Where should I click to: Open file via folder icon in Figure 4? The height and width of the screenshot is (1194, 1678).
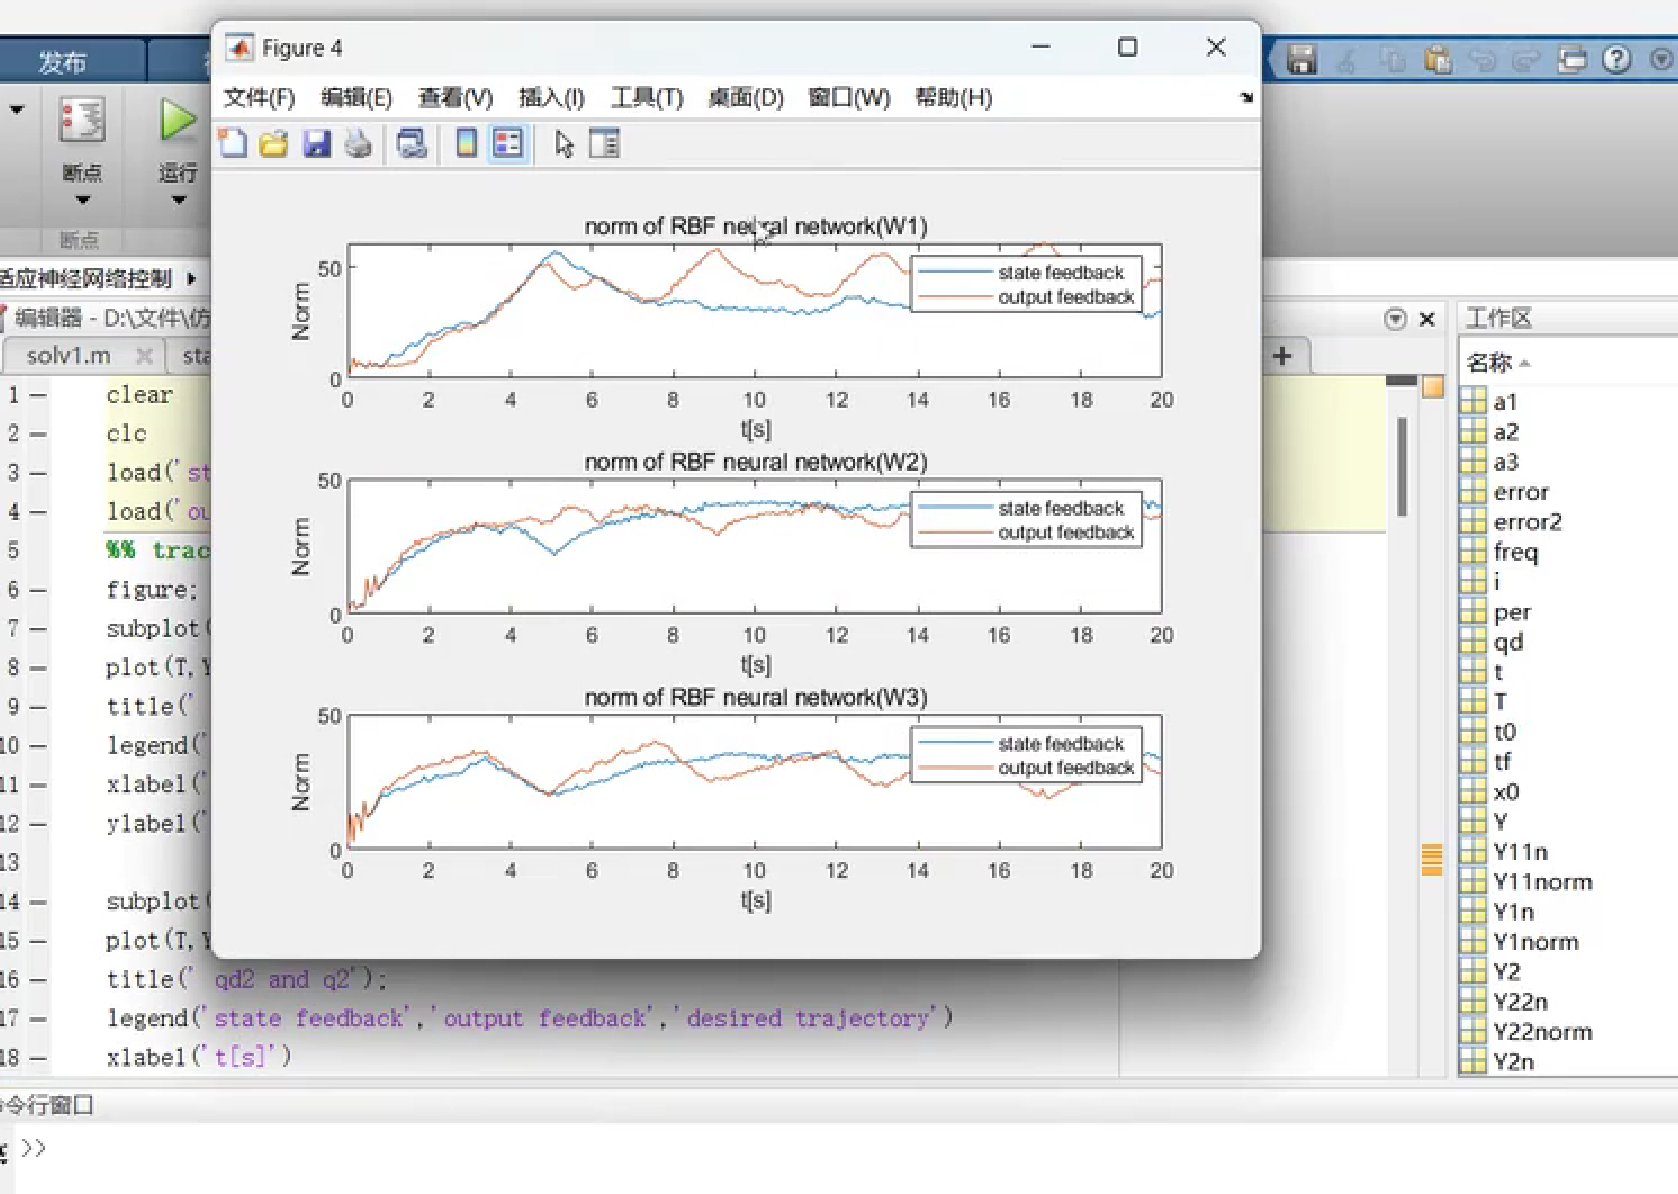(x=274, y=144)
